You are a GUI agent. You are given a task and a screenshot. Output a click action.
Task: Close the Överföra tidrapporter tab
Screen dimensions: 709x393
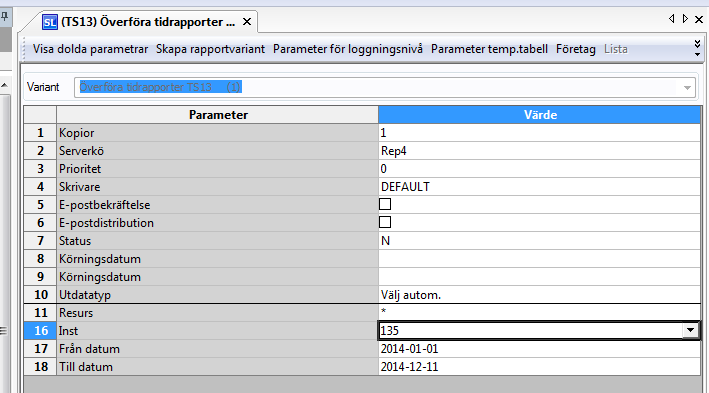click(247, 22)
